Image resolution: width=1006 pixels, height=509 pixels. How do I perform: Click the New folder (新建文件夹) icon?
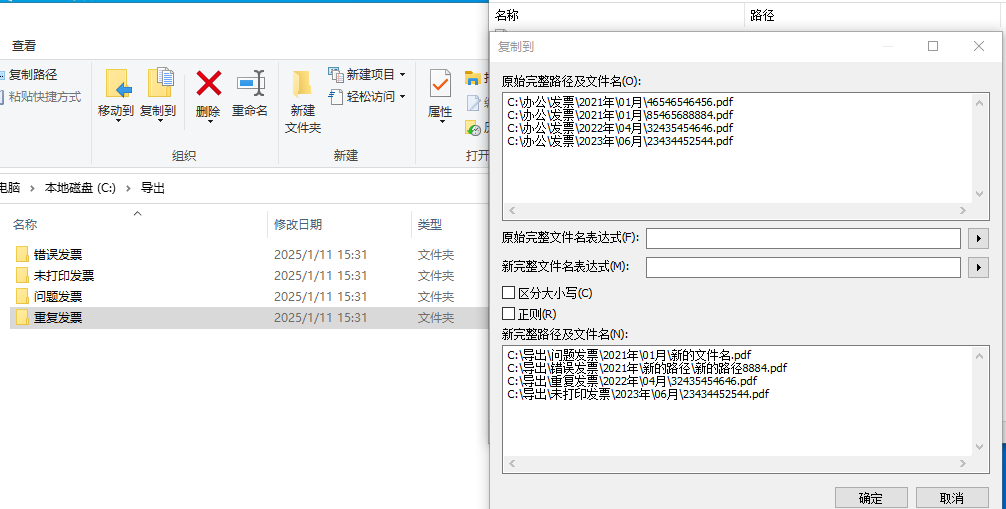[x=302, y=84]
